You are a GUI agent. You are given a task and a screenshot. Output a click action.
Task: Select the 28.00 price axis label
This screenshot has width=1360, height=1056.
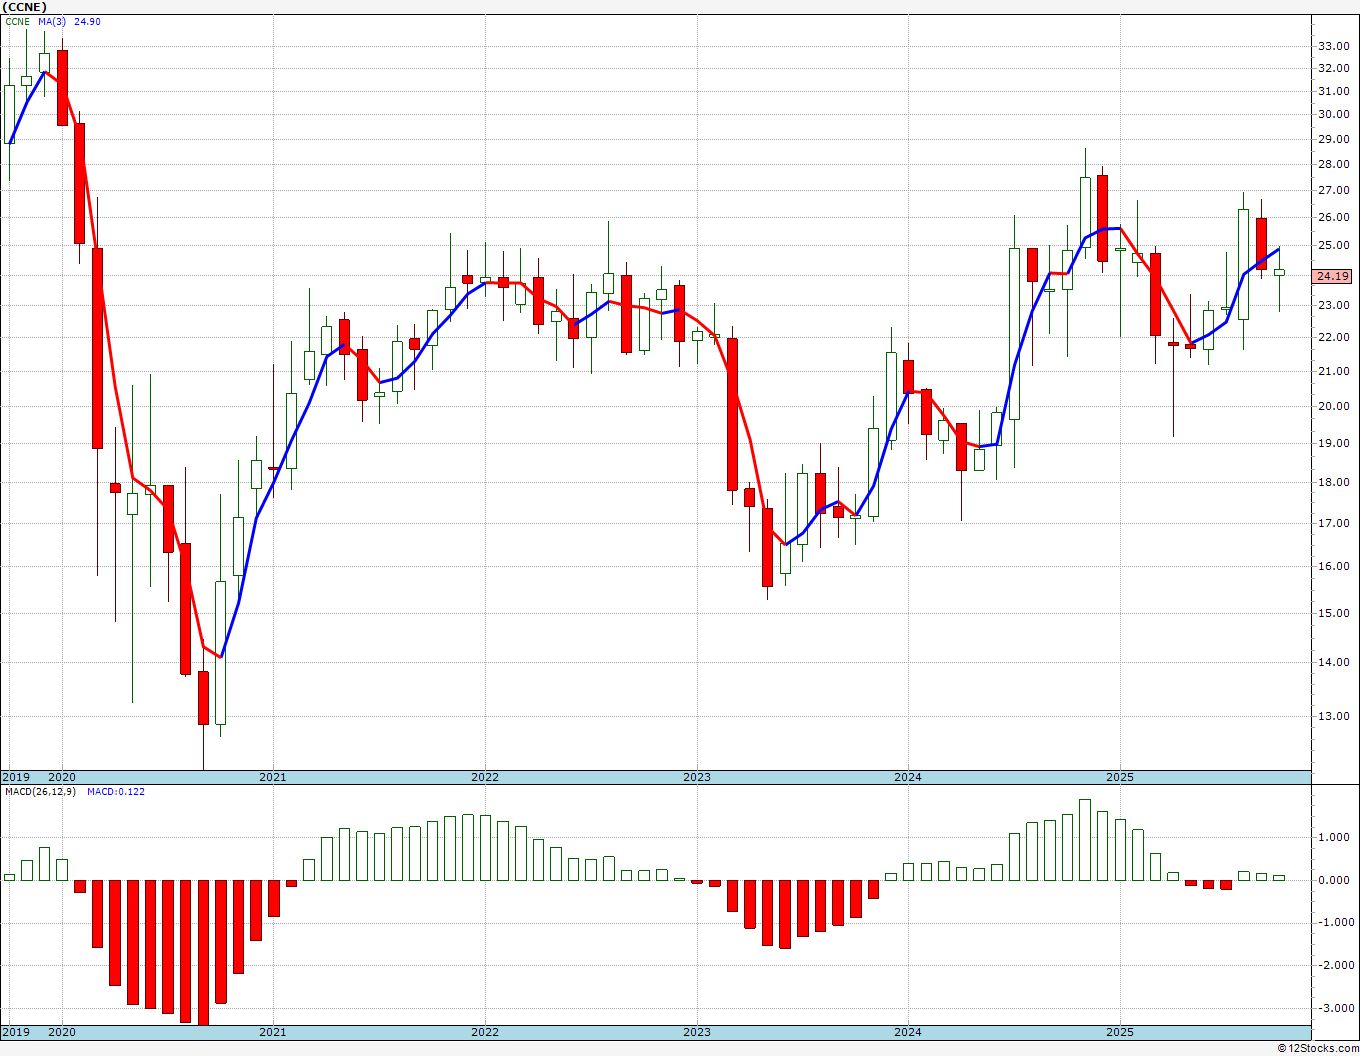tap(1332, 164)
